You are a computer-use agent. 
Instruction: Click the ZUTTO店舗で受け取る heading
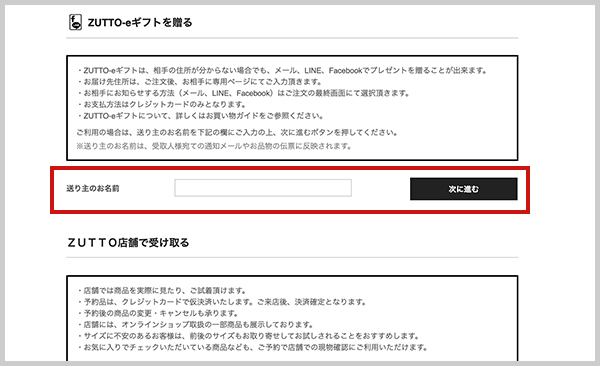128,242
